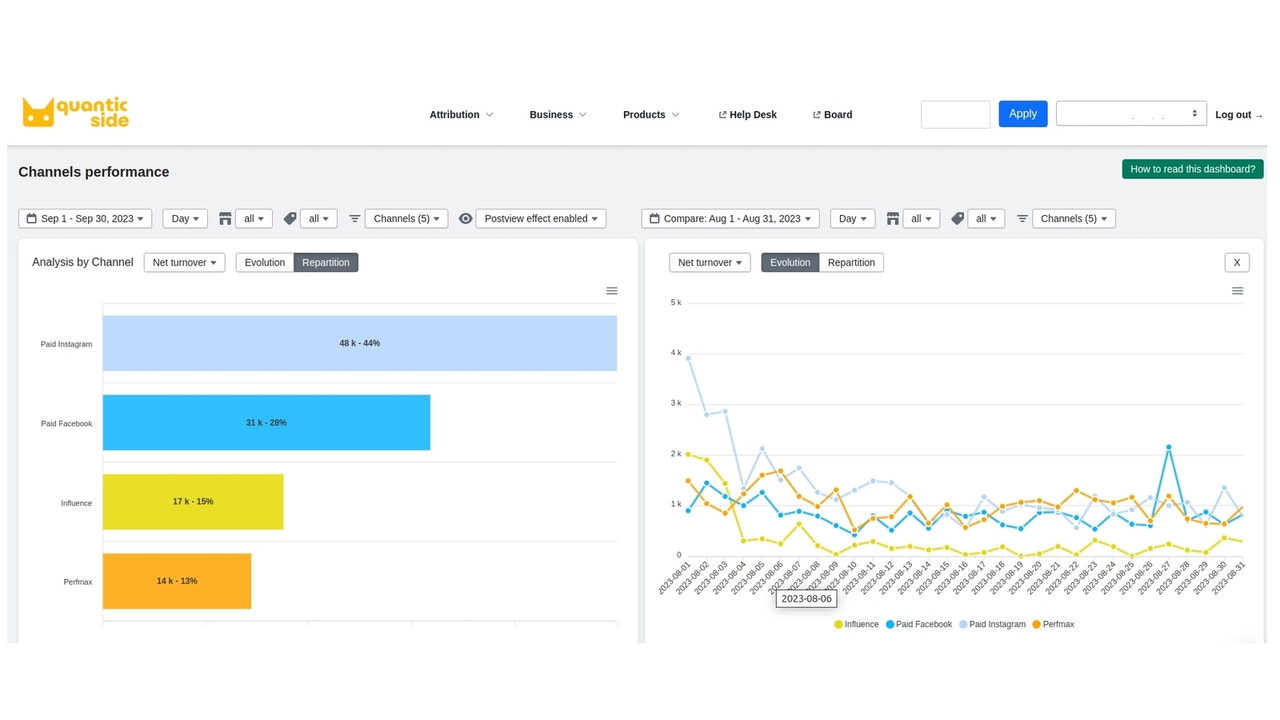Open the How to read this dashboard link
Screen dimensions: 1280x720
(1192, 168)
